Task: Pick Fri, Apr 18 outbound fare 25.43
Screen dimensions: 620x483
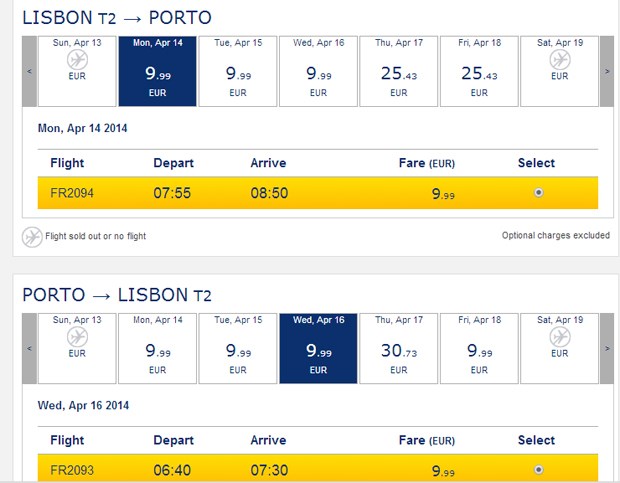Action: [478, 71]
